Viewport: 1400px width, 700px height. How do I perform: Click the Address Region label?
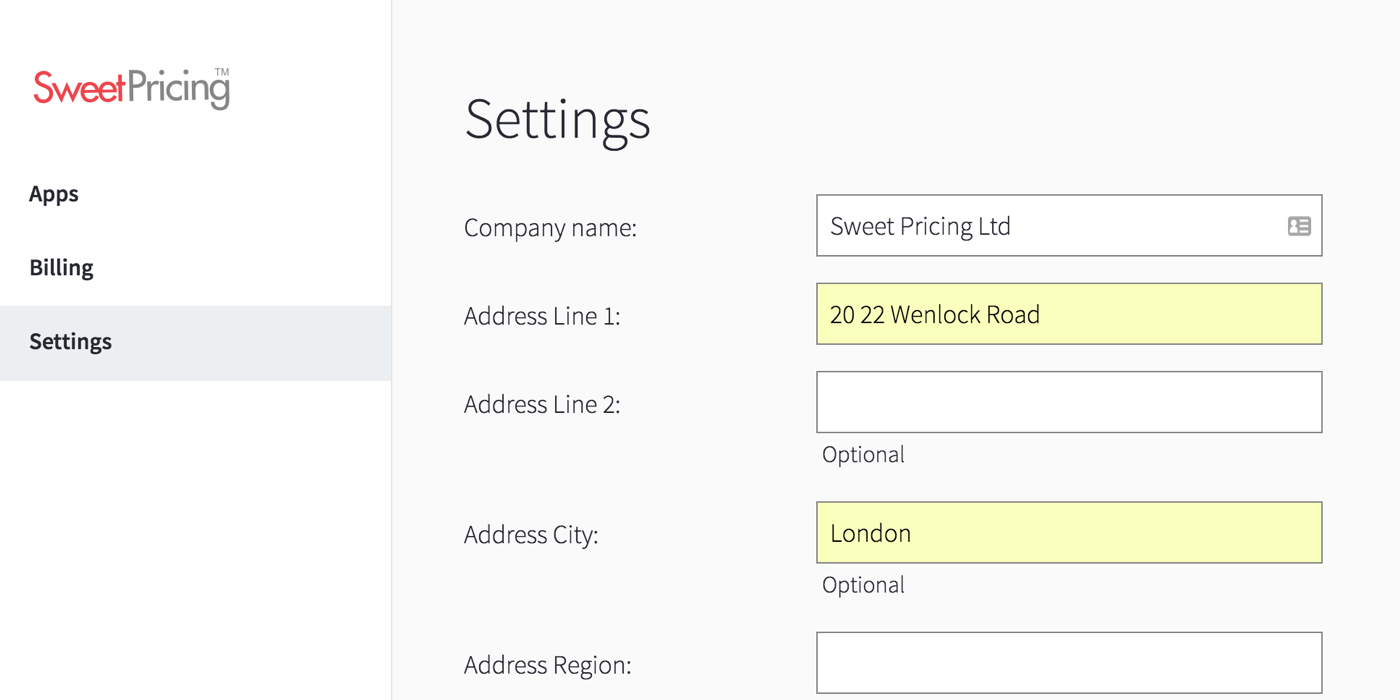click(548, 665)
